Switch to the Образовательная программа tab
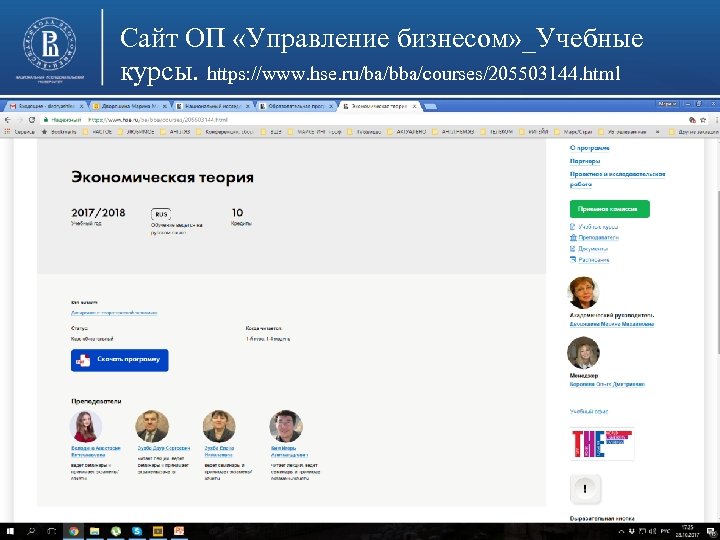 coord(297,106)
